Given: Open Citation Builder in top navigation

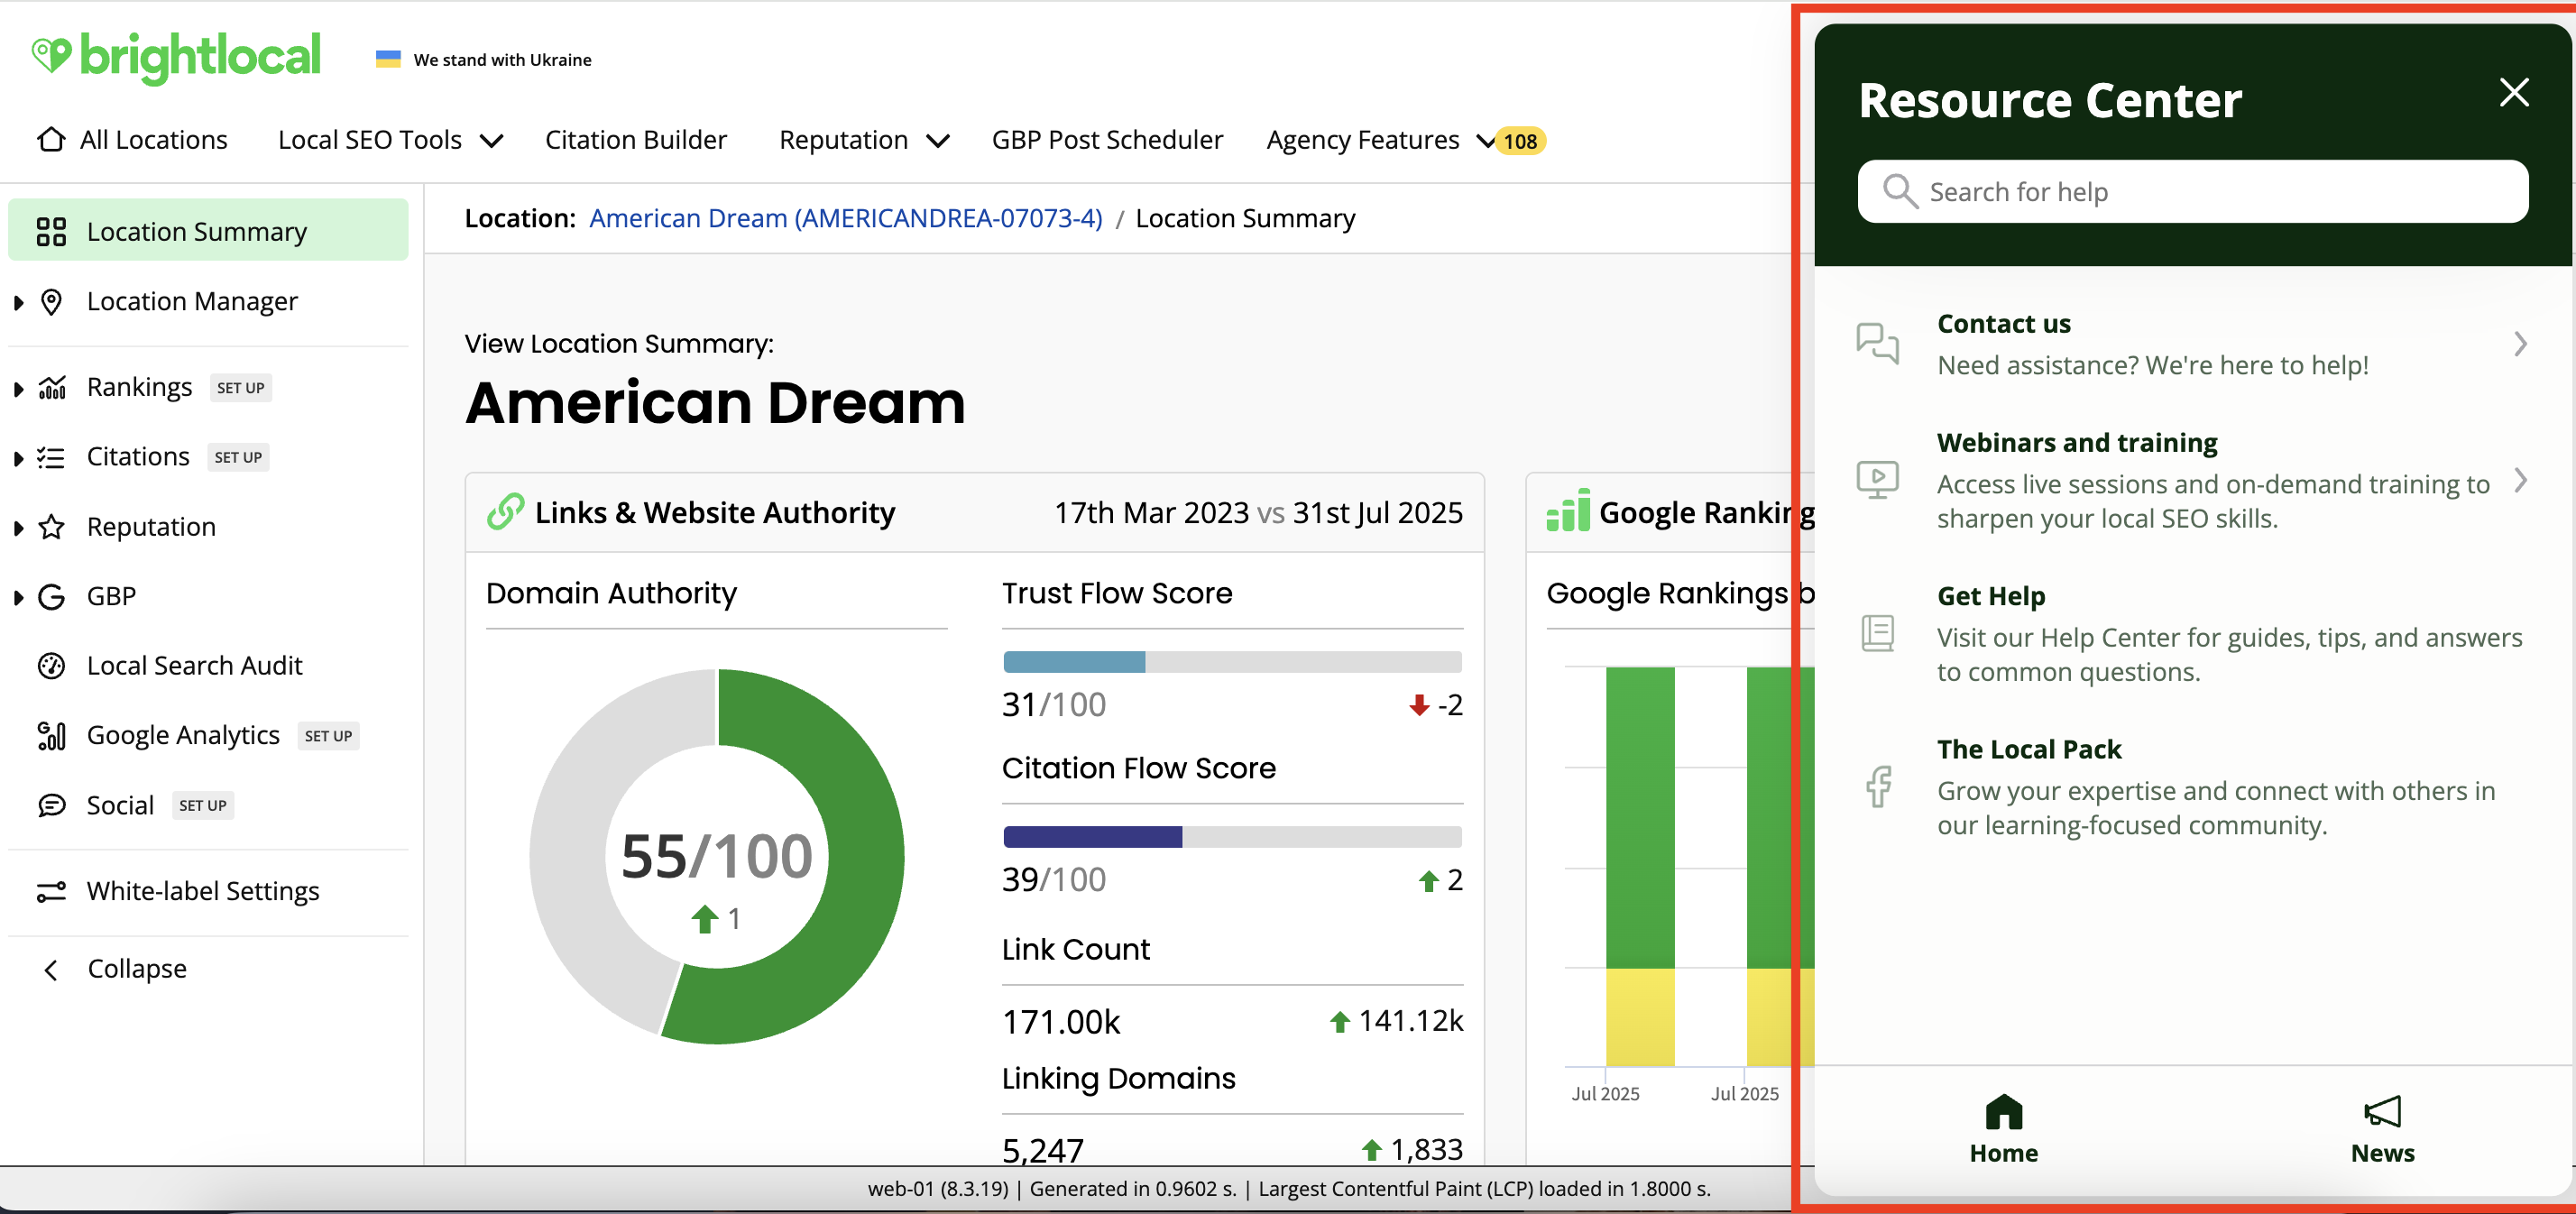Looking at the screenshot, I should click(x=636, y=140).
